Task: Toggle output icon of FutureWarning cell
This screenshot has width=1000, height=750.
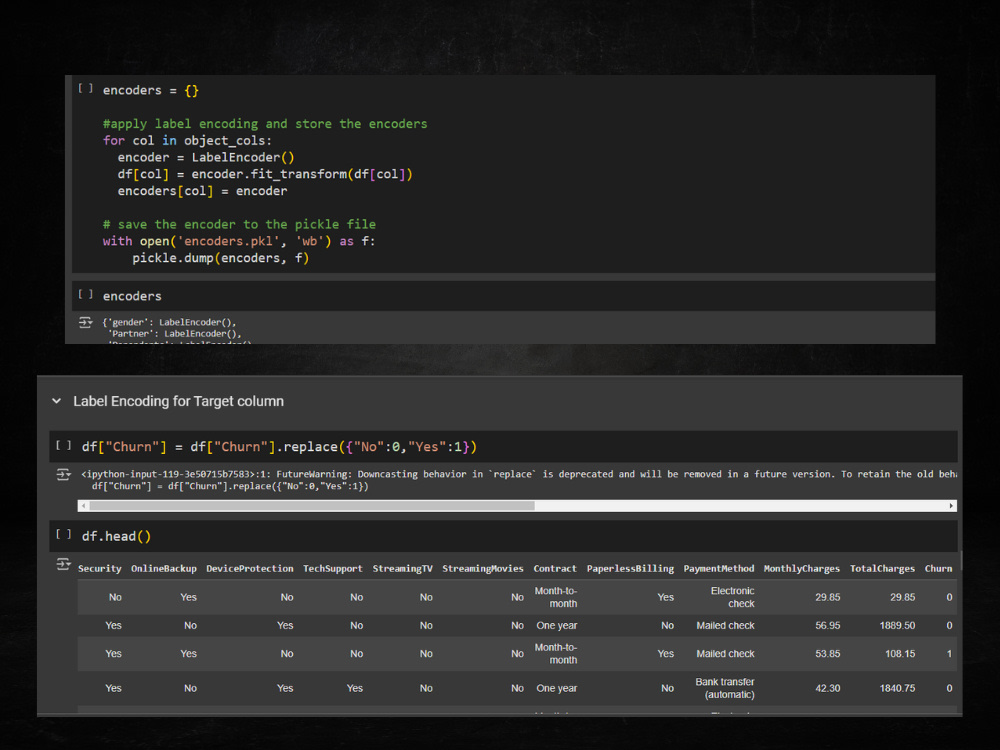Action: coord(63,474)
